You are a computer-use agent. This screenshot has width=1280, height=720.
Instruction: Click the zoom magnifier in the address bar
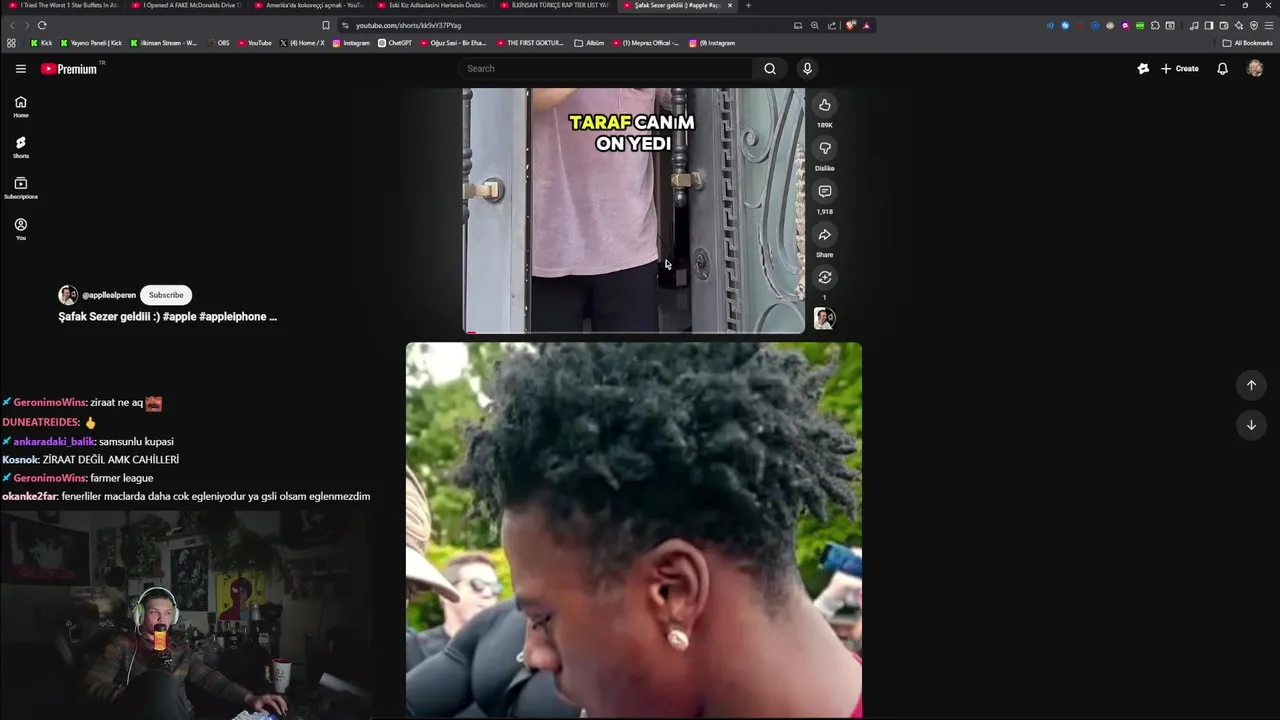(x=814, y=25)
